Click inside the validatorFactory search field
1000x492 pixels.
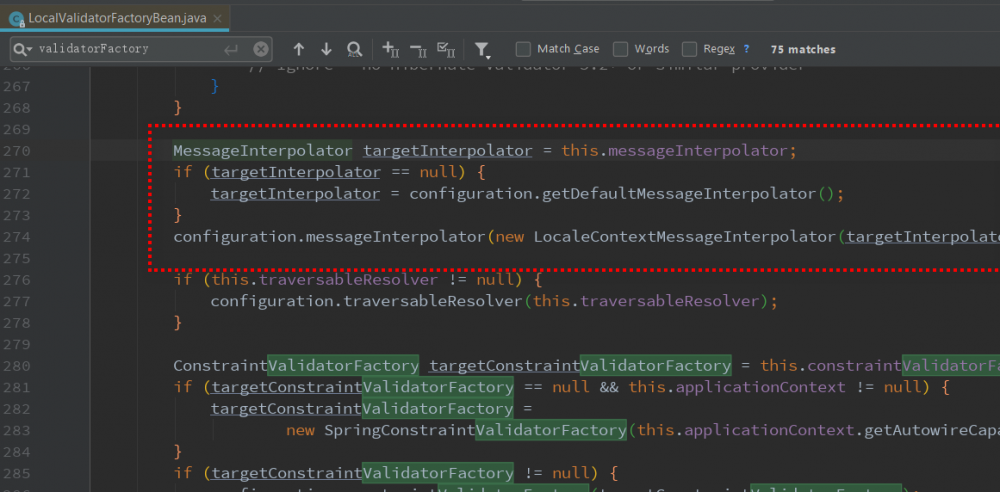120,49
